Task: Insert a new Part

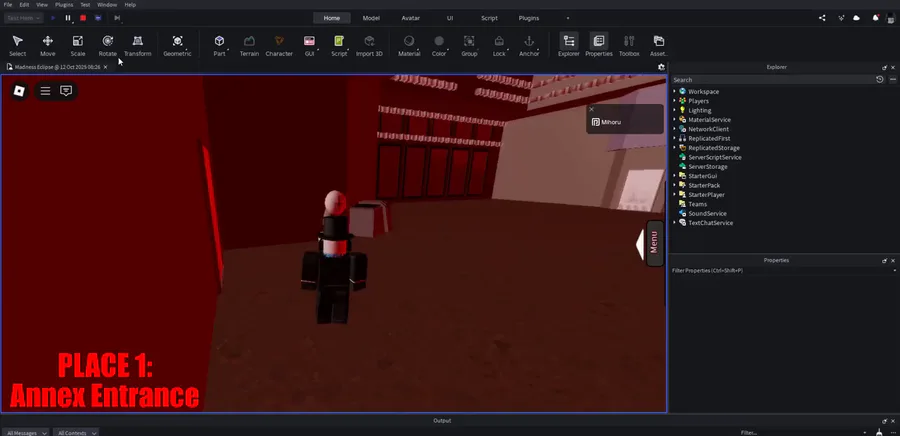Action: 219,45
